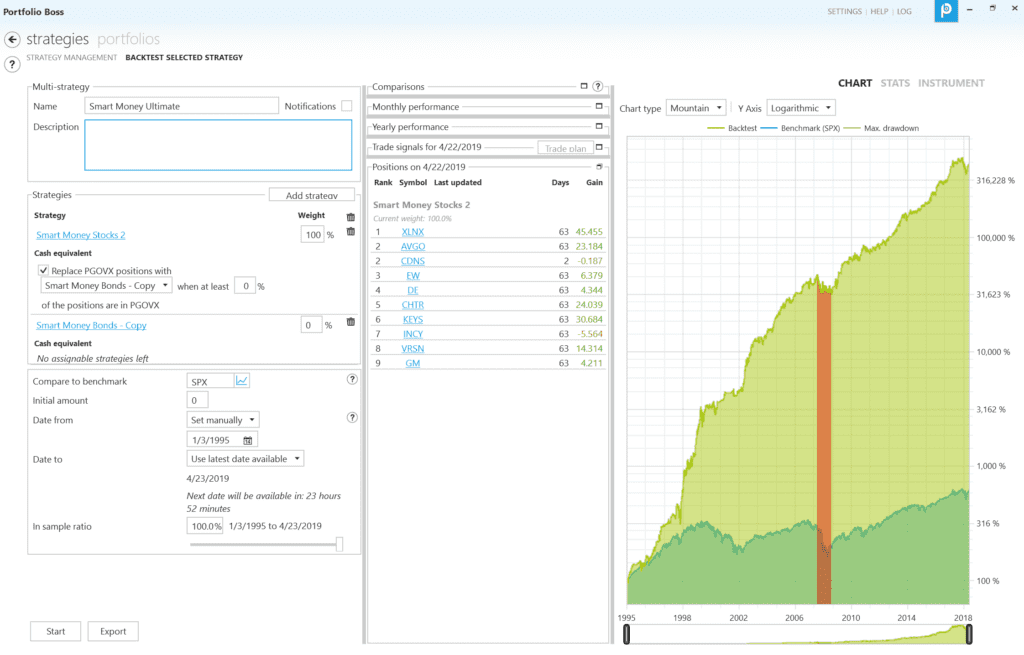Click into the Description text area

pos(218,145)
